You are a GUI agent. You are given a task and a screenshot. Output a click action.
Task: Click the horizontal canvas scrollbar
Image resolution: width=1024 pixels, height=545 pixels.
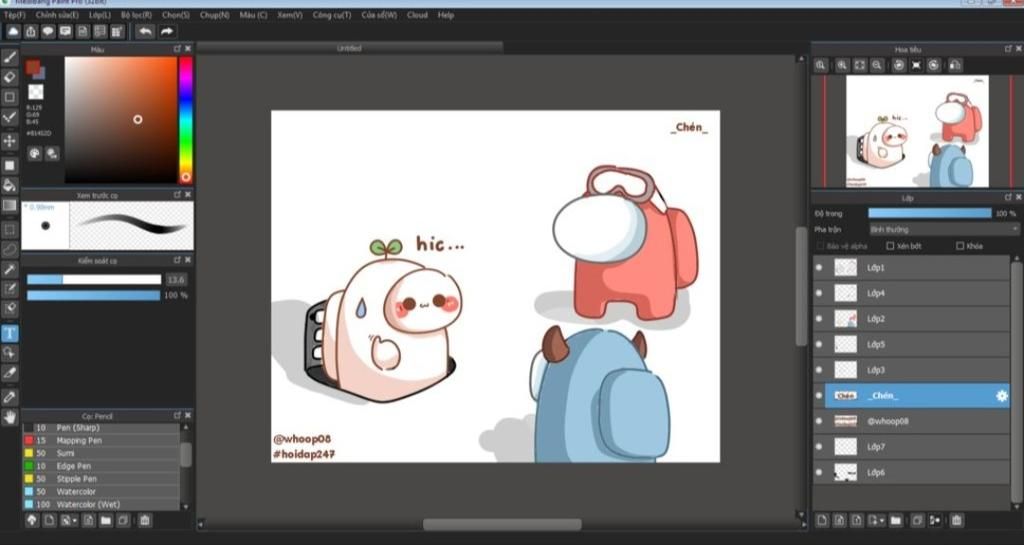(502, 524)
